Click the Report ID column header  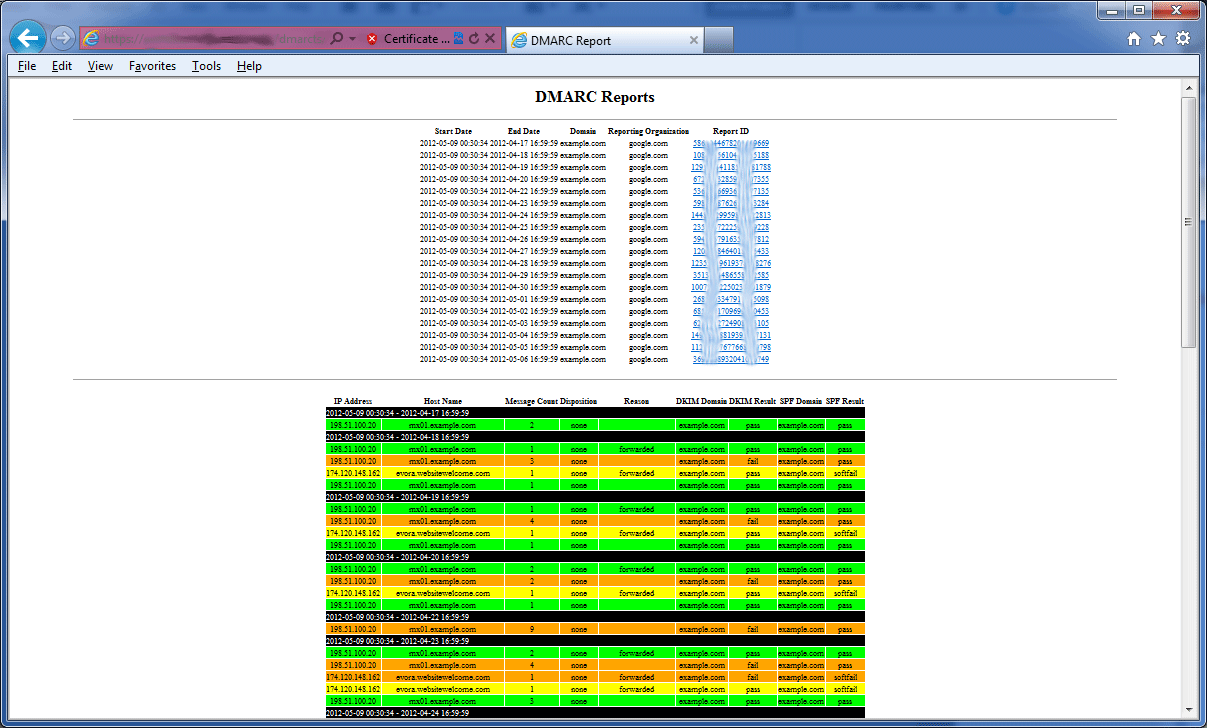coord(731,132)
